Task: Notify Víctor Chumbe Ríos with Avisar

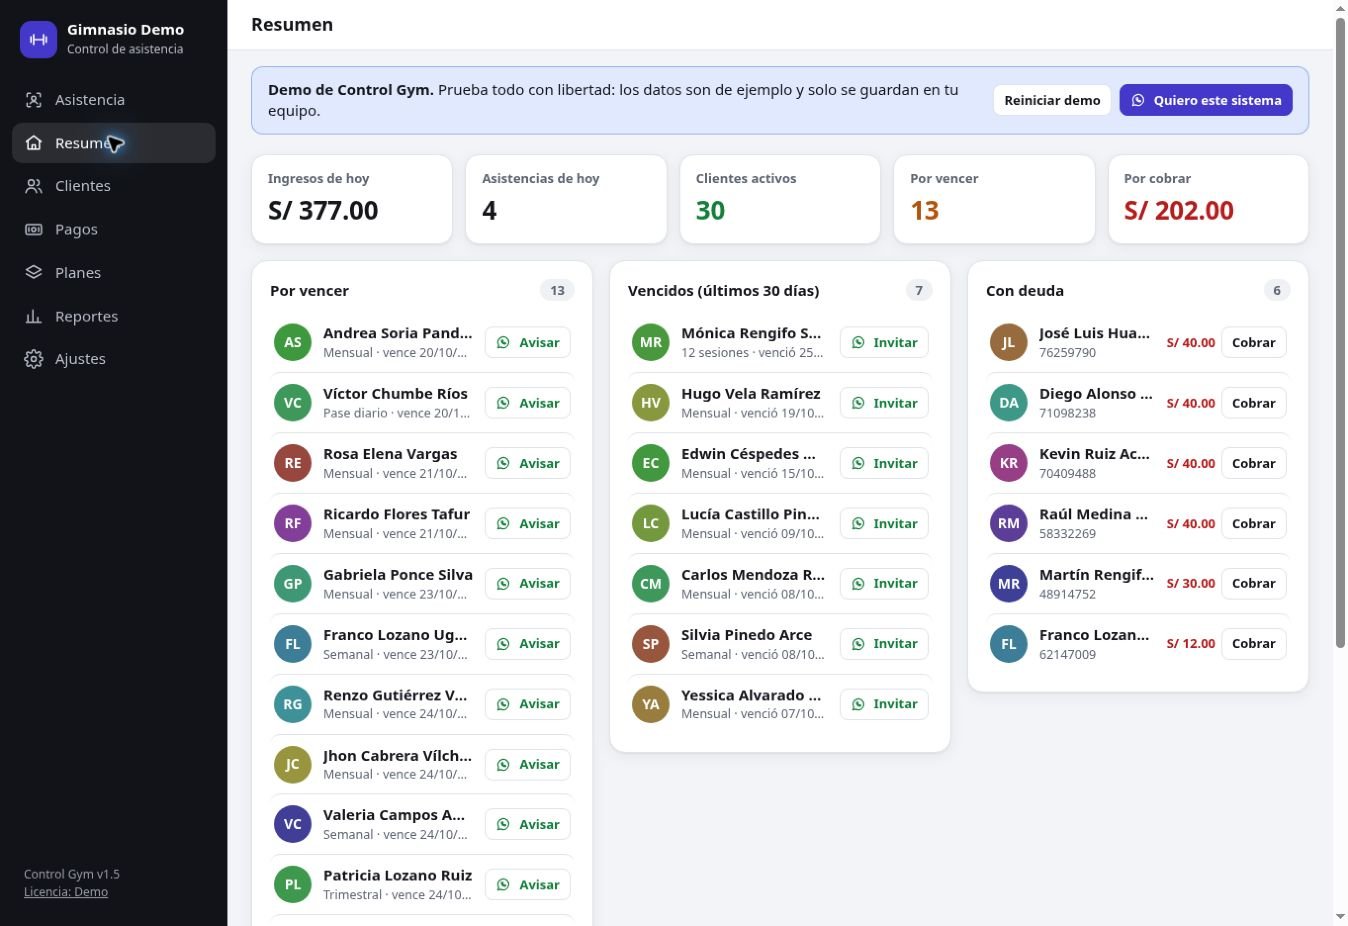Action: pos(528,403)
